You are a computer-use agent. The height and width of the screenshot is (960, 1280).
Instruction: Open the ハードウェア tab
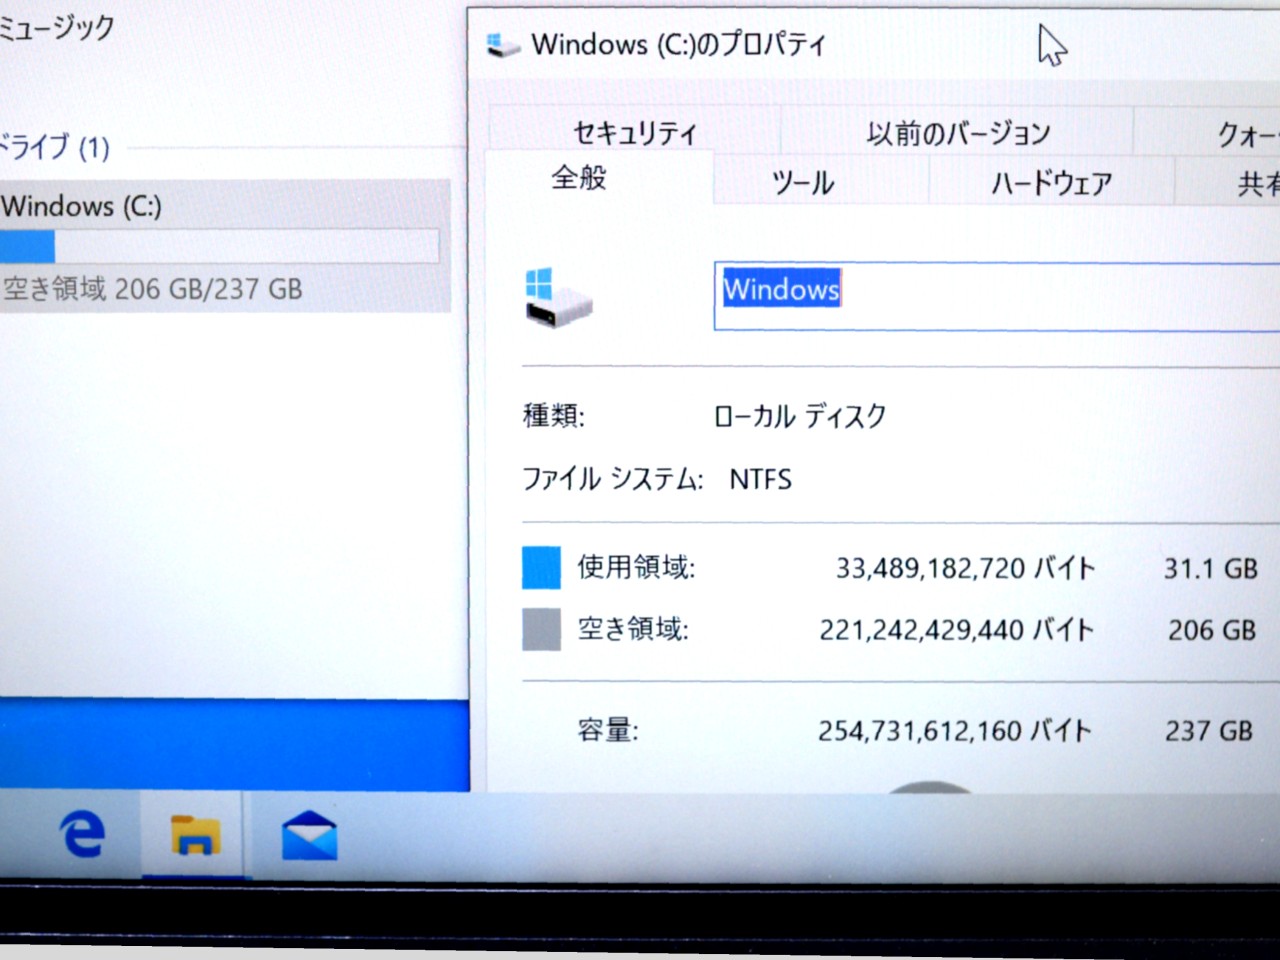(1051, 183)
